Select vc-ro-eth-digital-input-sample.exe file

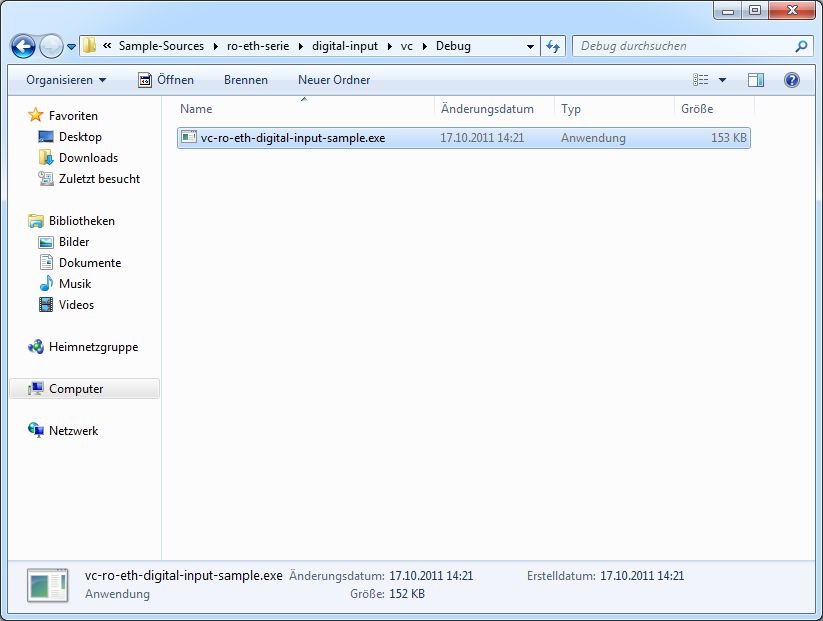point(292,138)
